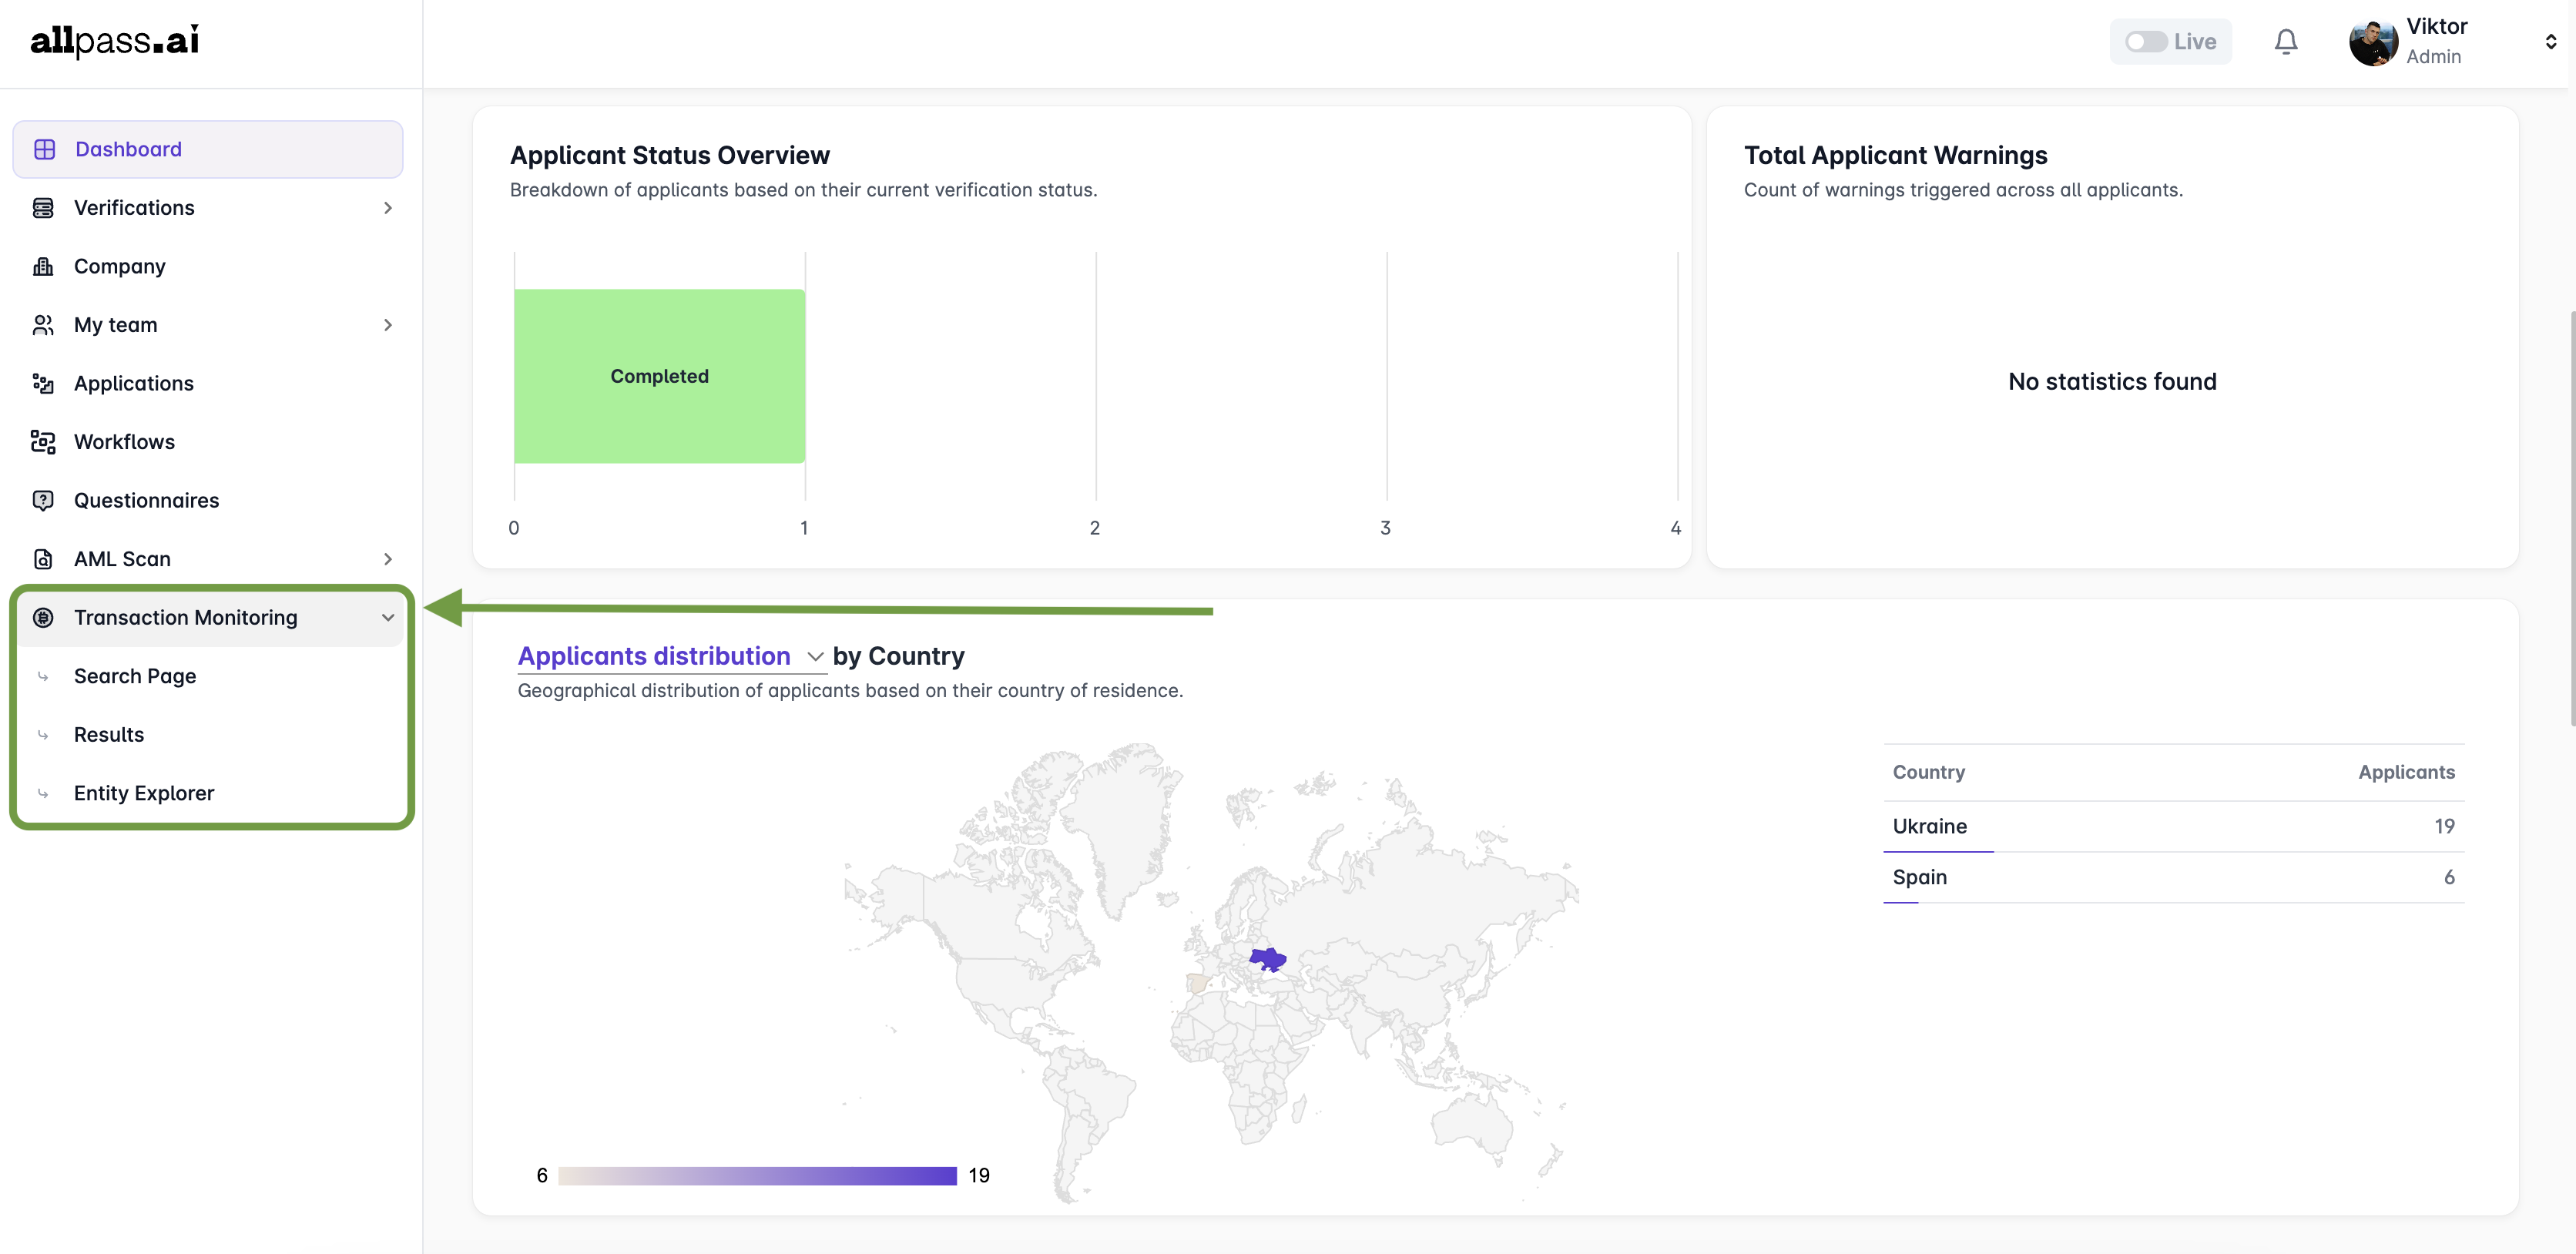Click the notification bell icon
Screen dimensions: 2576x1254
[x=2285, y=42]
